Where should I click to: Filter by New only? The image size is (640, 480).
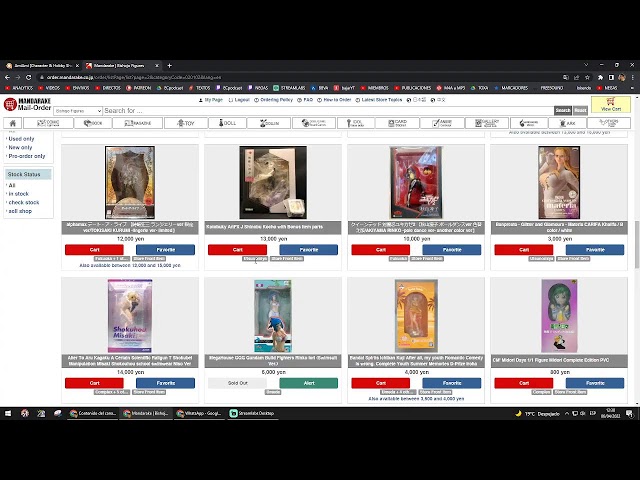(20, 147)
